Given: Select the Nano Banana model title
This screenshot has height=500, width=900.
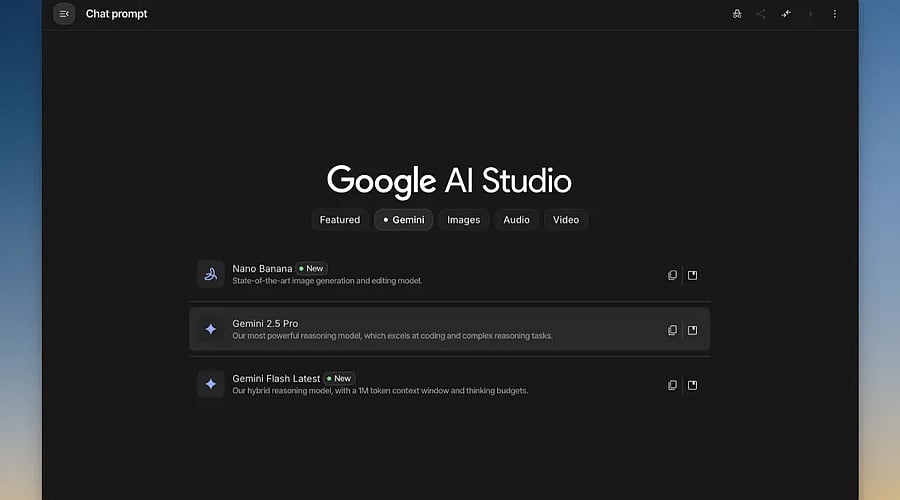Looking at the screenshot, I should [x=262, y=269].
